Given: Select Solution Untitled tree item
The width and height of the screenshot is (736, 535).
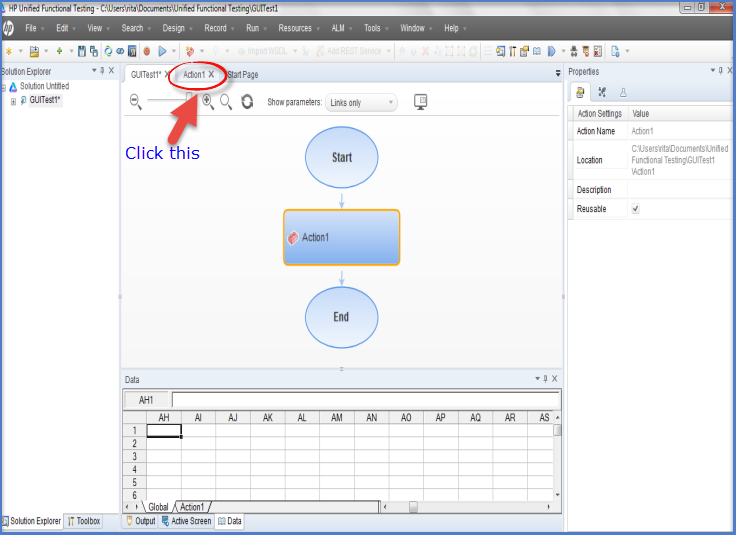Looking at the screenshot, I should coord(45,86).
